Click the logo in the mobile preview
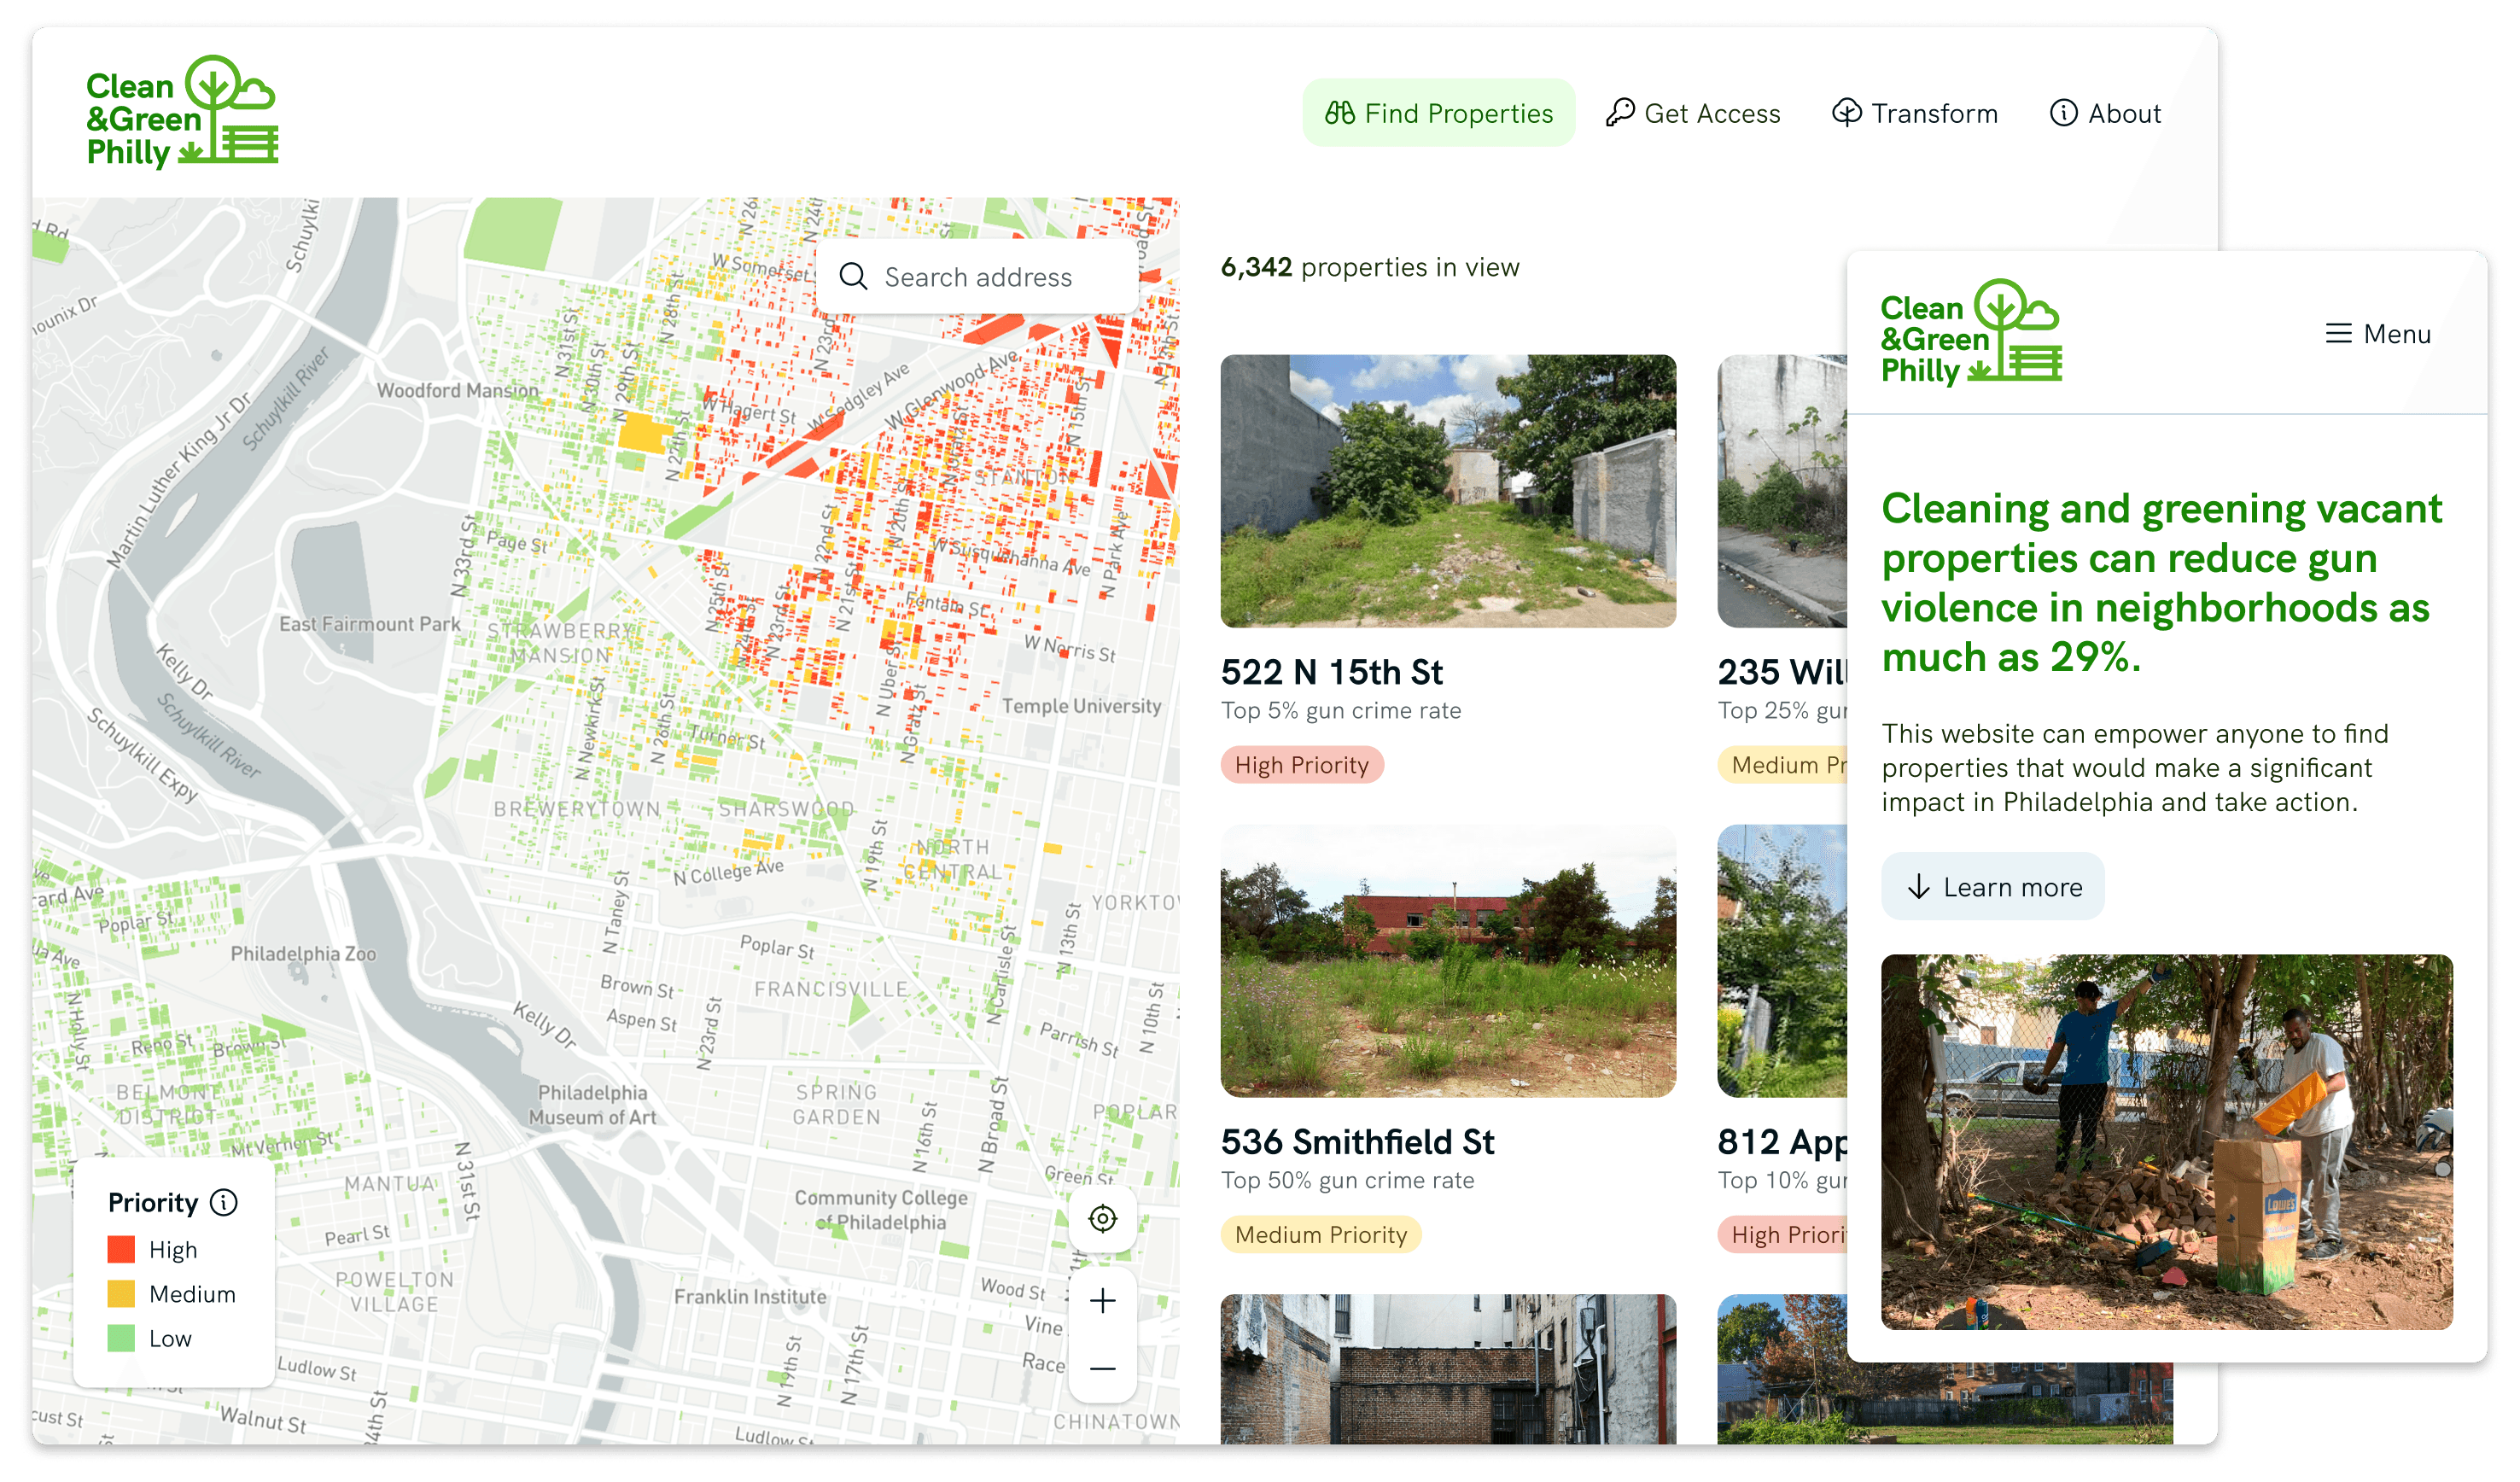 coord(1970,332)
